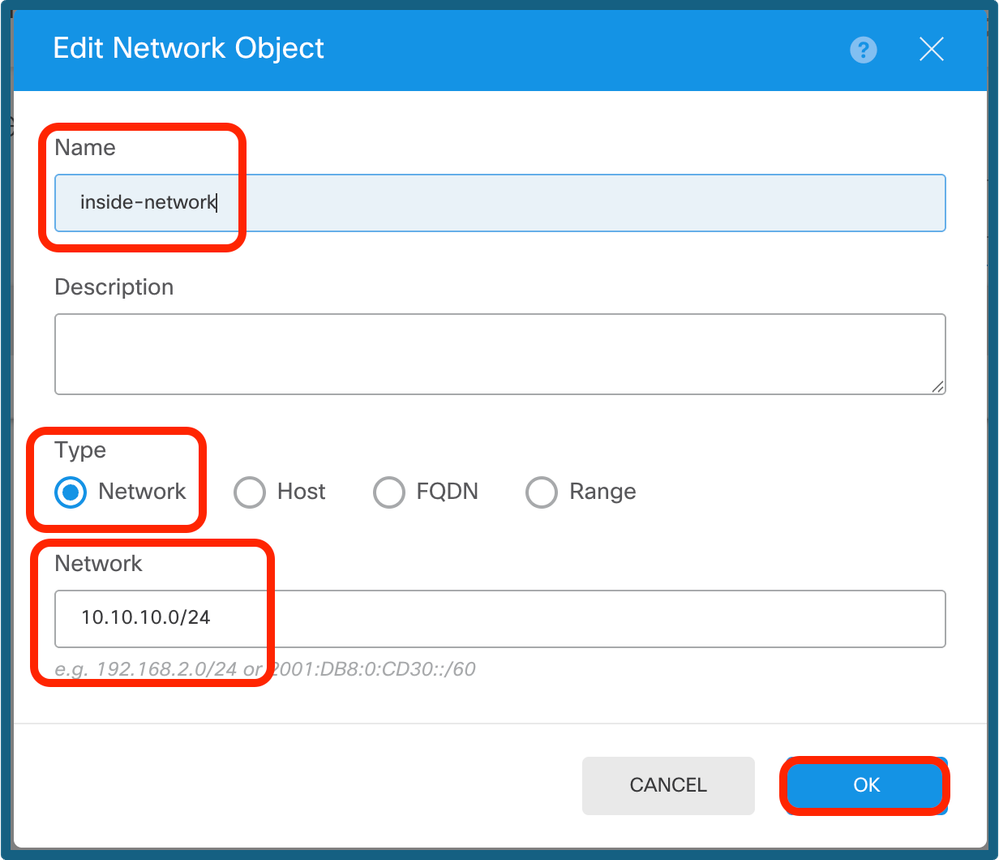This screenshot has height=860, width=999.
Task: Click the Description label
Action: click(114, 287)
